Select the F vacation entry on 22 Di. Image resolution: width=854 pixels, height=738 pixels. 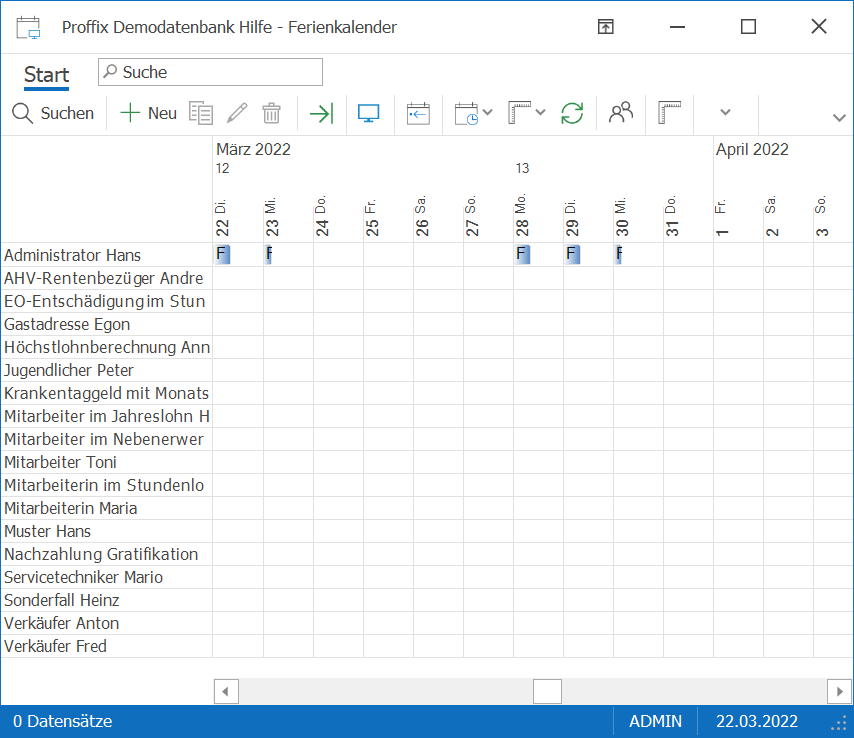(x=222, y=254)
